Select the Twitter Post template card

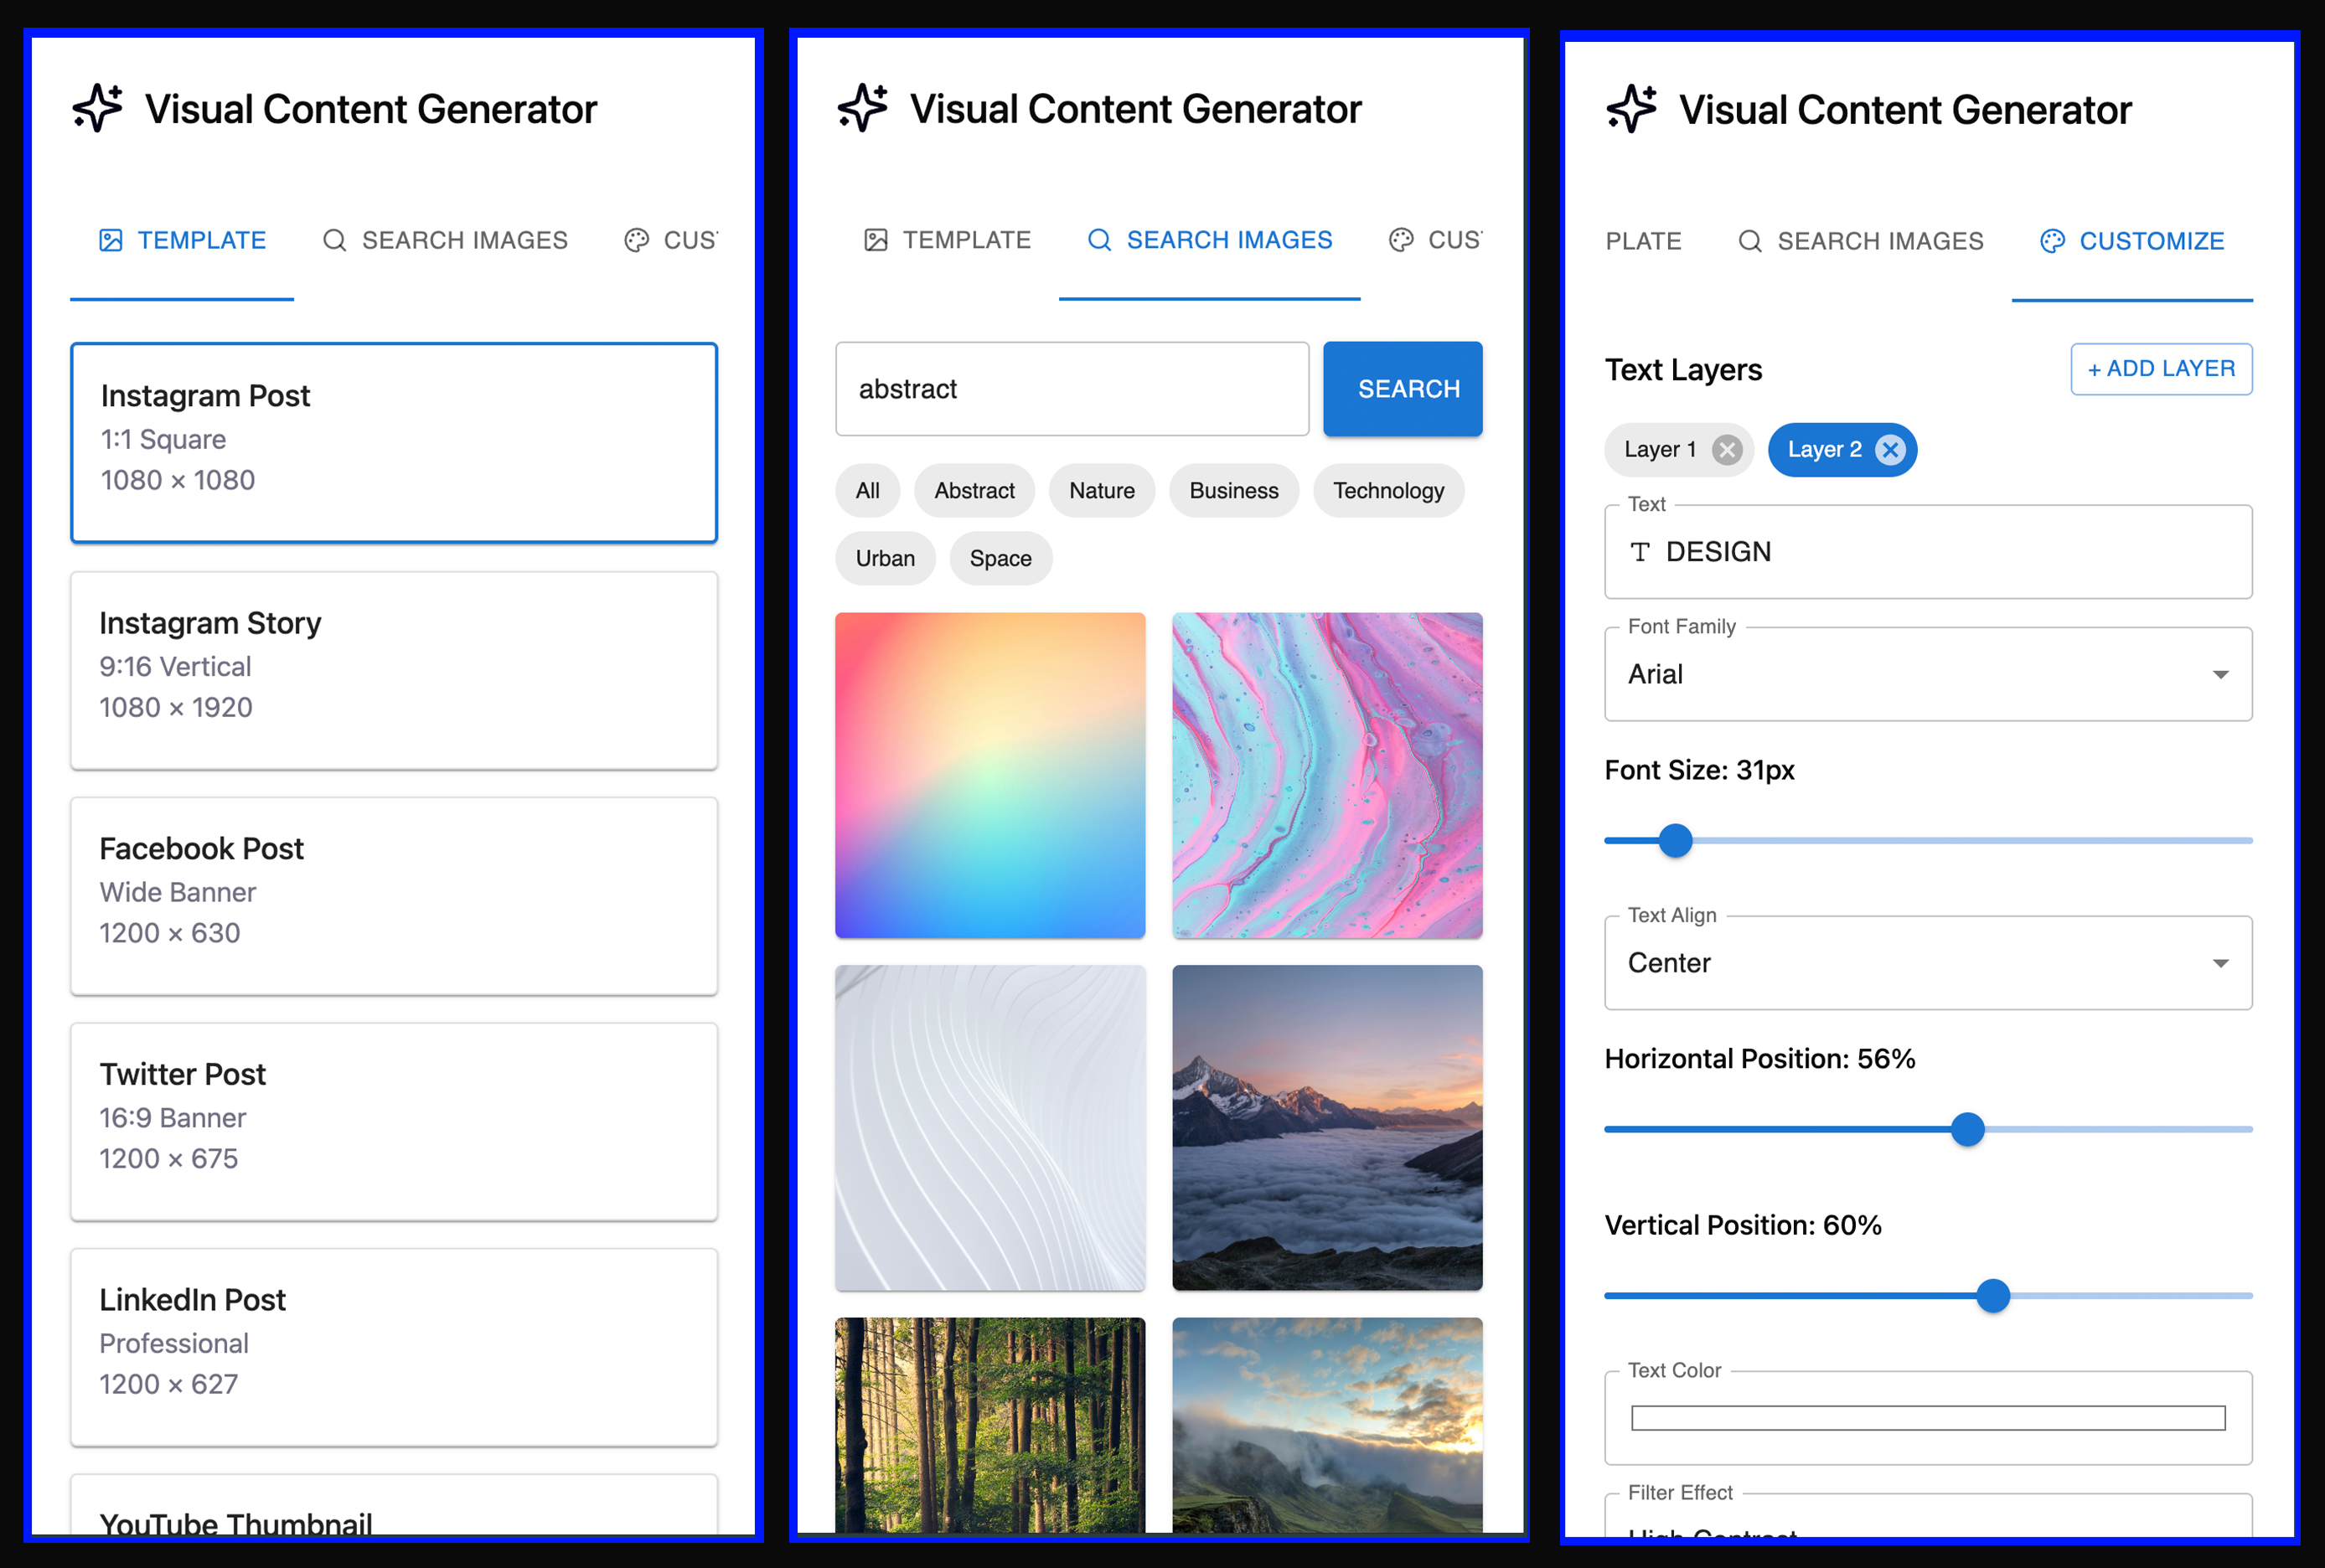[394, 1121]
